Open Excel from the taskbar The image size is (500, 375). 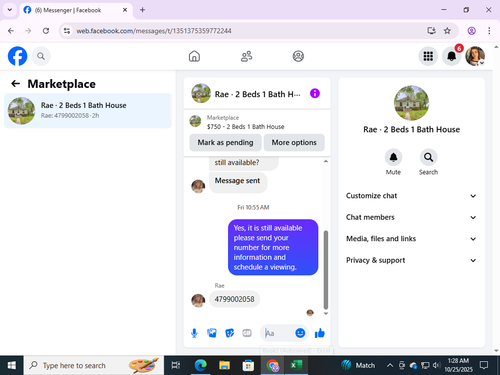[x=296, y=365]
